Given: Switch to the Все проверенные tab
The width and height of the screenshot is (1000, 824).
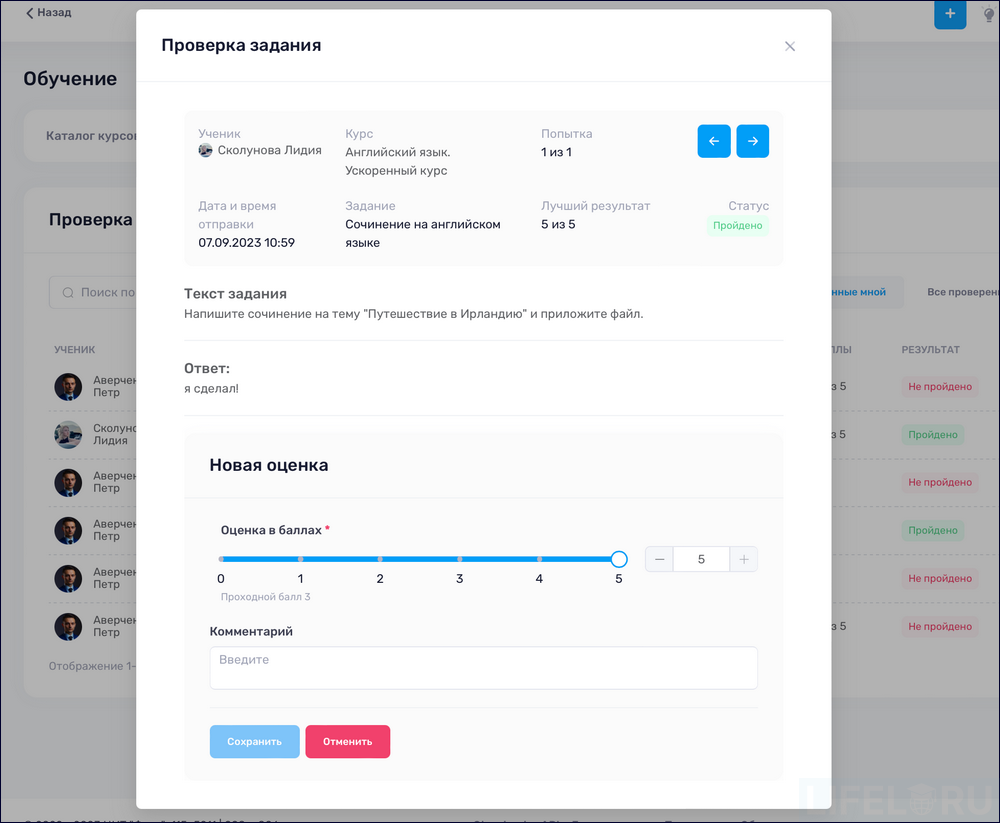Looking at the screenshot, I should pos(962,291).
